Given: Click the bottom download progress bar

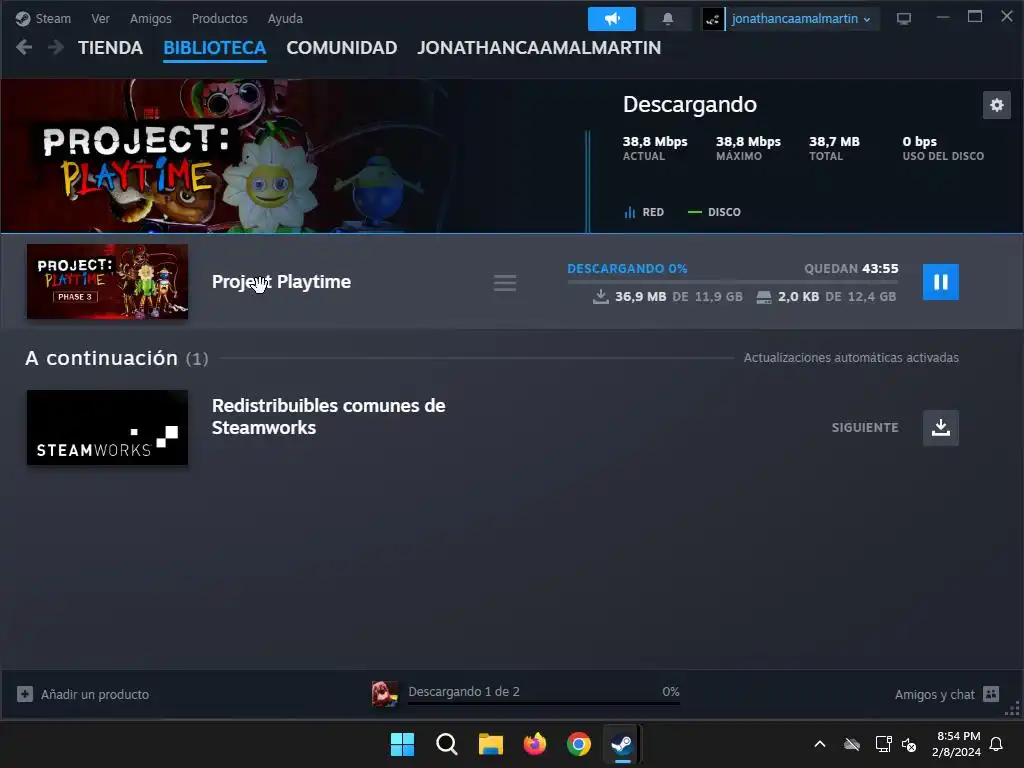Looking at the screenshot, I should (543, 703).
